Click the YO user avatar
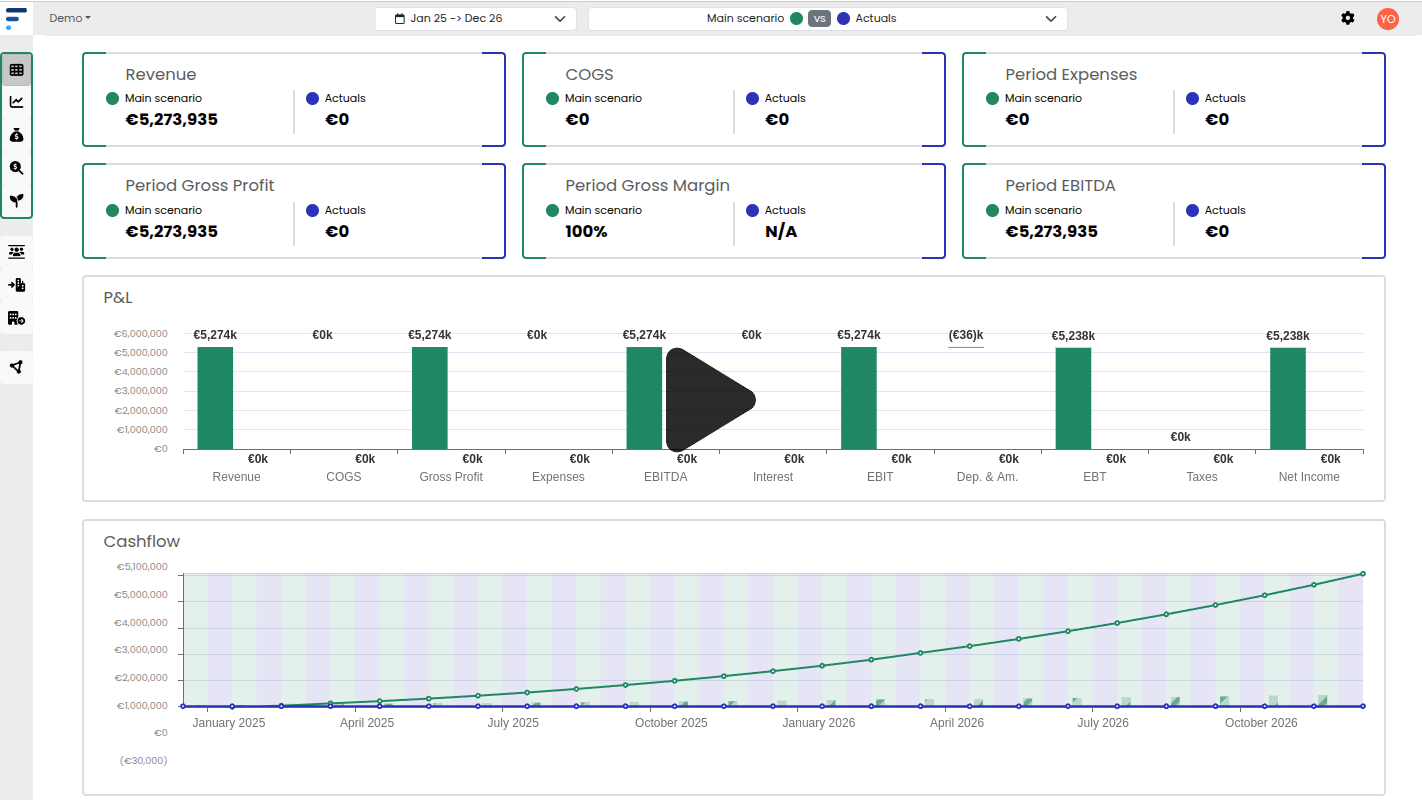The width and height of the screenshot is (1422, 800). tap(1387, 18)
